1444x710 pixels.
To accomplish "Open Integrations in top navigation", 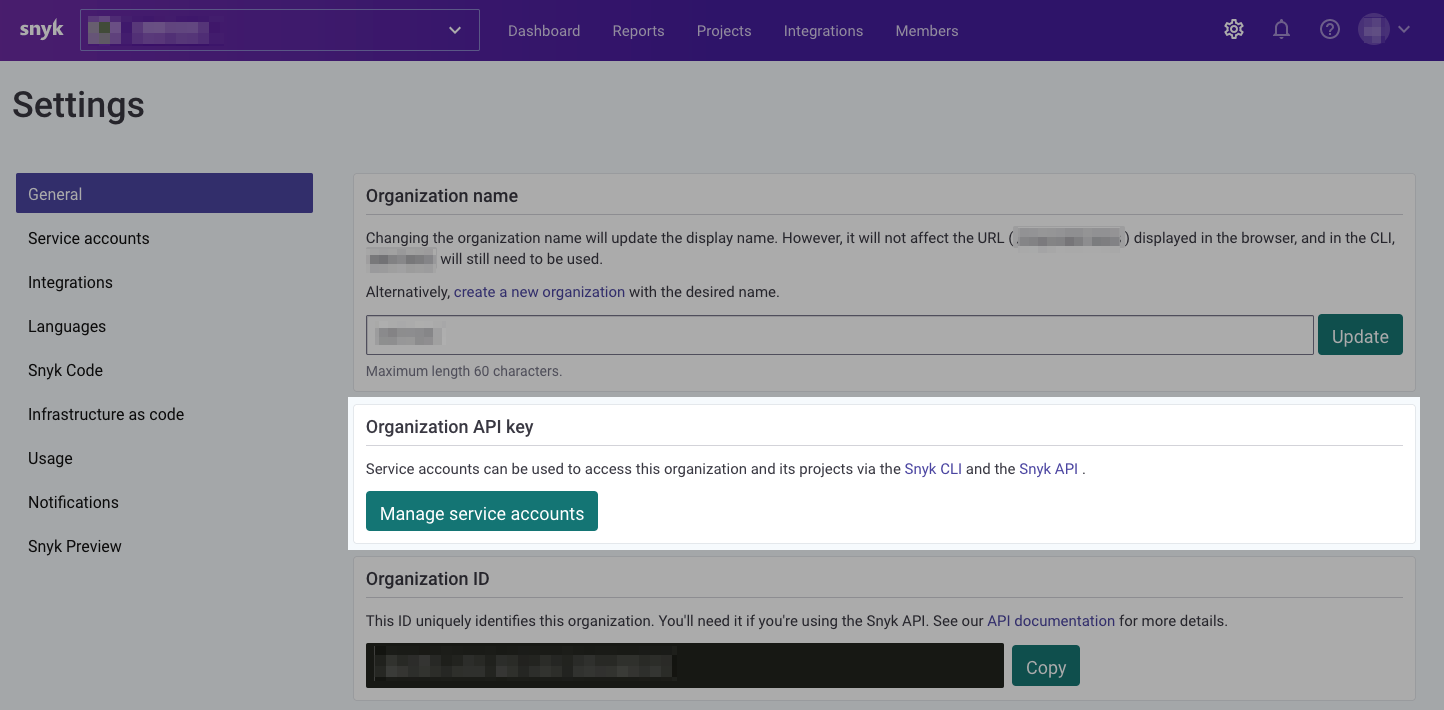I will 823,31.
